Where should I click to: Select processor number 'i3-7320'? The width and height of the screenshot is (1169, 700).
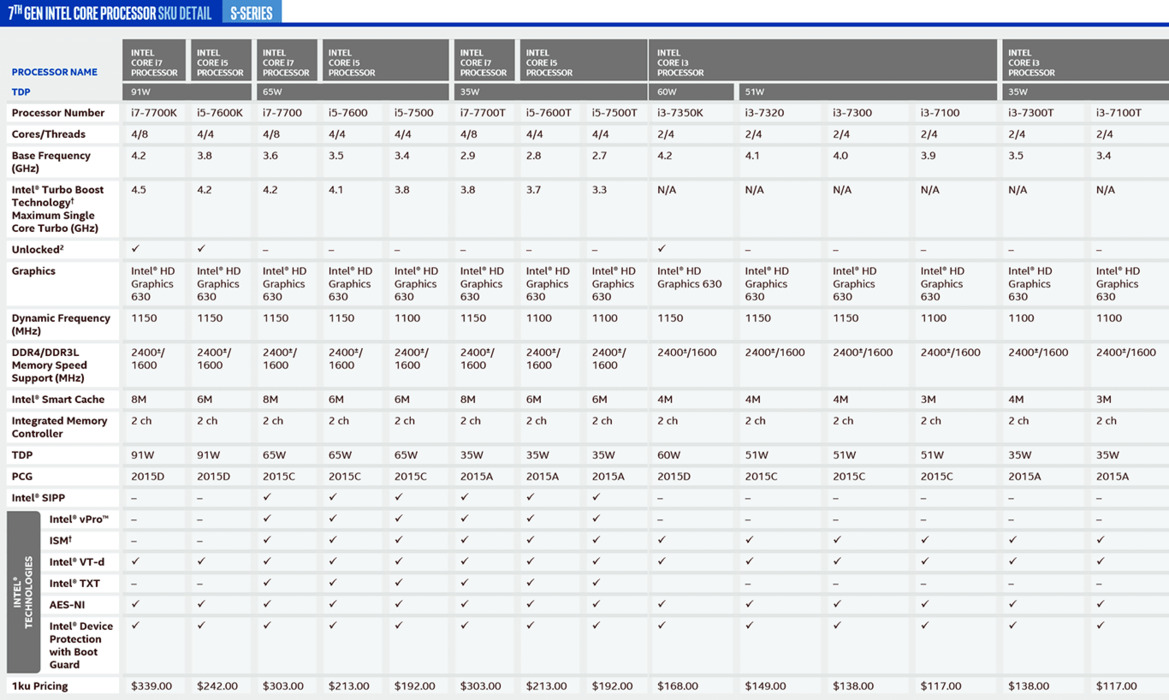[764, 113]
